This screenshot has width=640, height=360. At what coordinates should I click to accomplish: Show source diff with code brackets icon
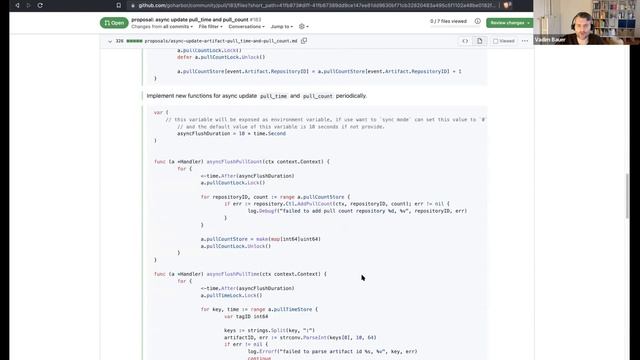(x=465, y=41)
